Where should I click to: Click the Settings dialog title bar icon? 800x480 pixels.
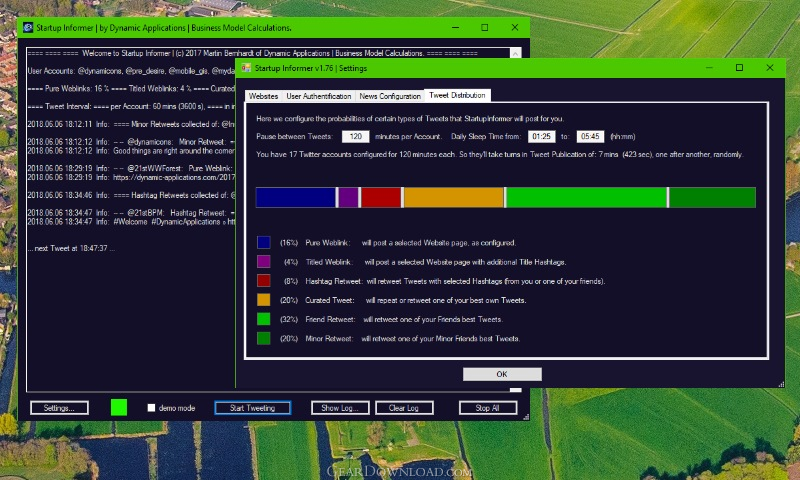point(246,68)
